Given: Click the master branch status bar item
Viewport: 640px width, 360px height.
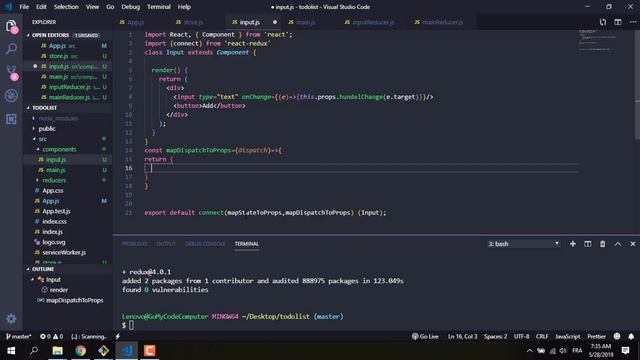Looking at the screenshot, I should (19, 336).
